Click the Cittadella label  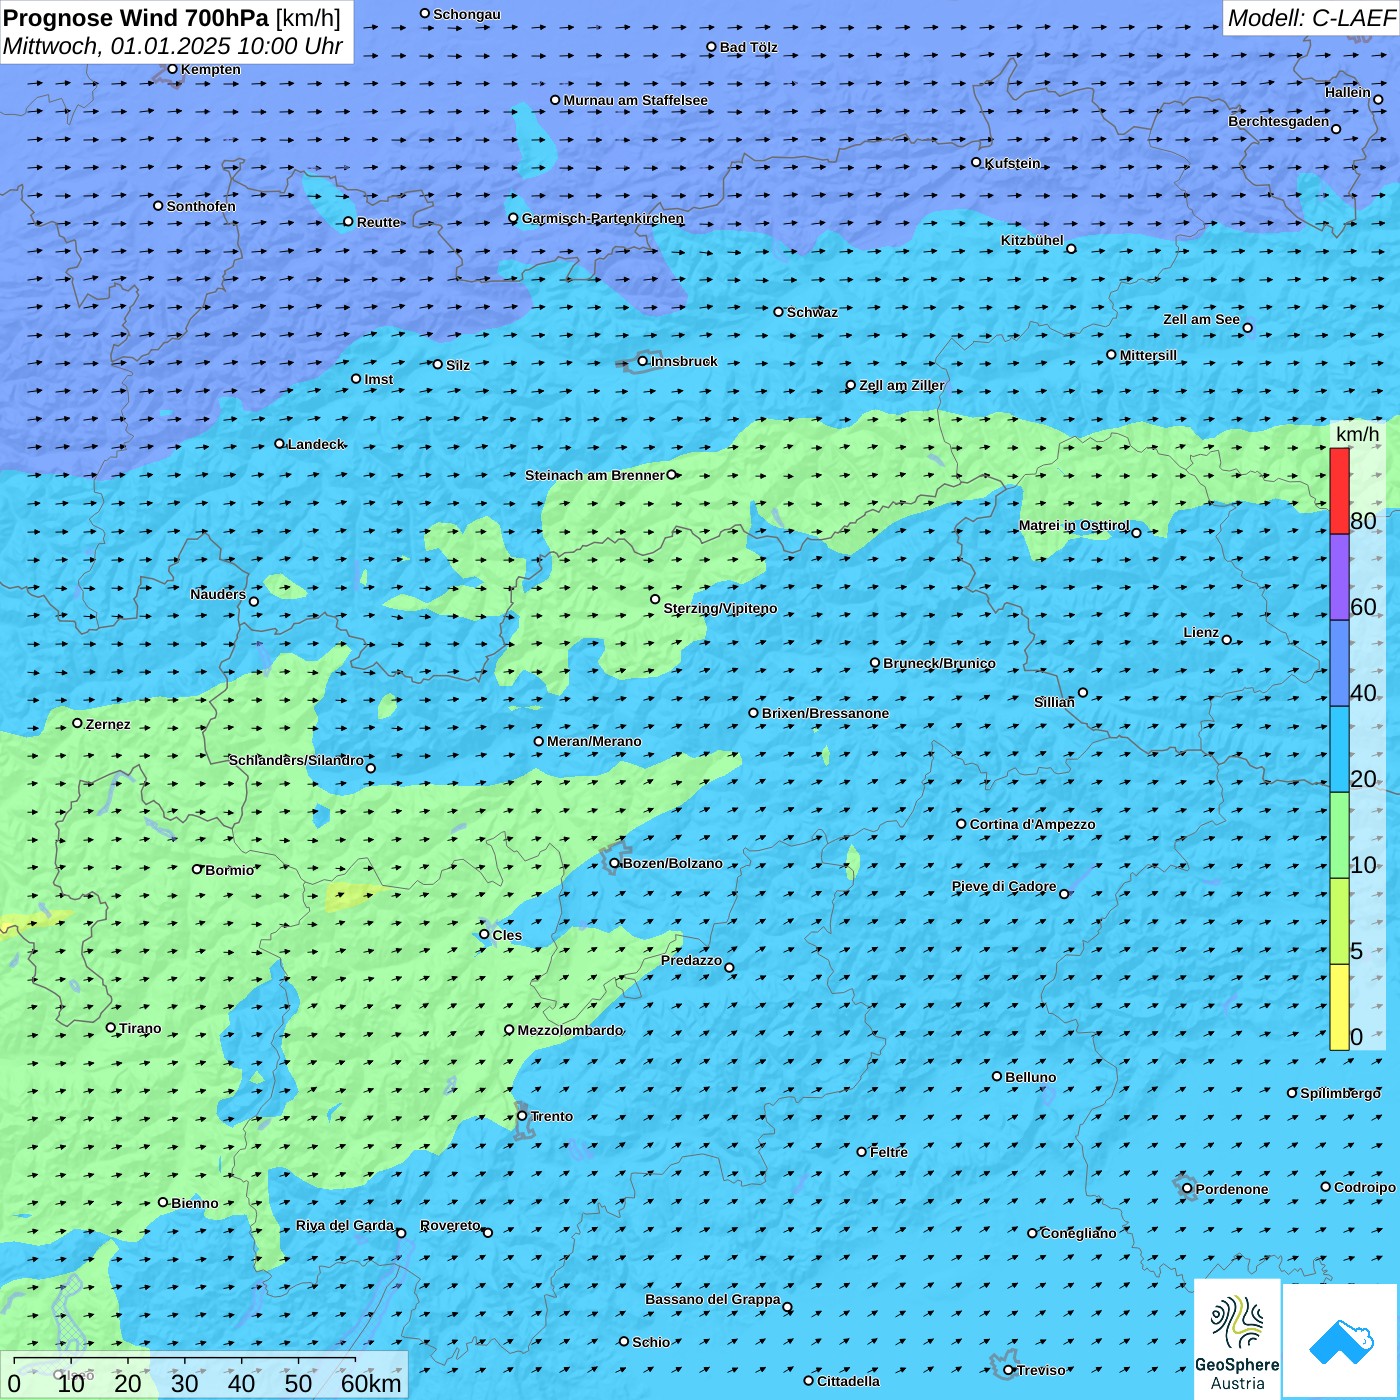click(848, 1381)
